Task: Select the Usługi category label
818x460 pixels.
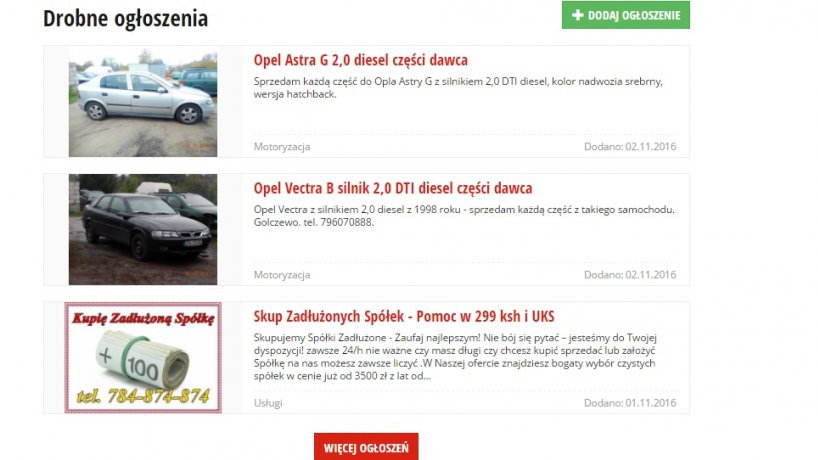Action: pyautogui.click(x=268, y=403)
